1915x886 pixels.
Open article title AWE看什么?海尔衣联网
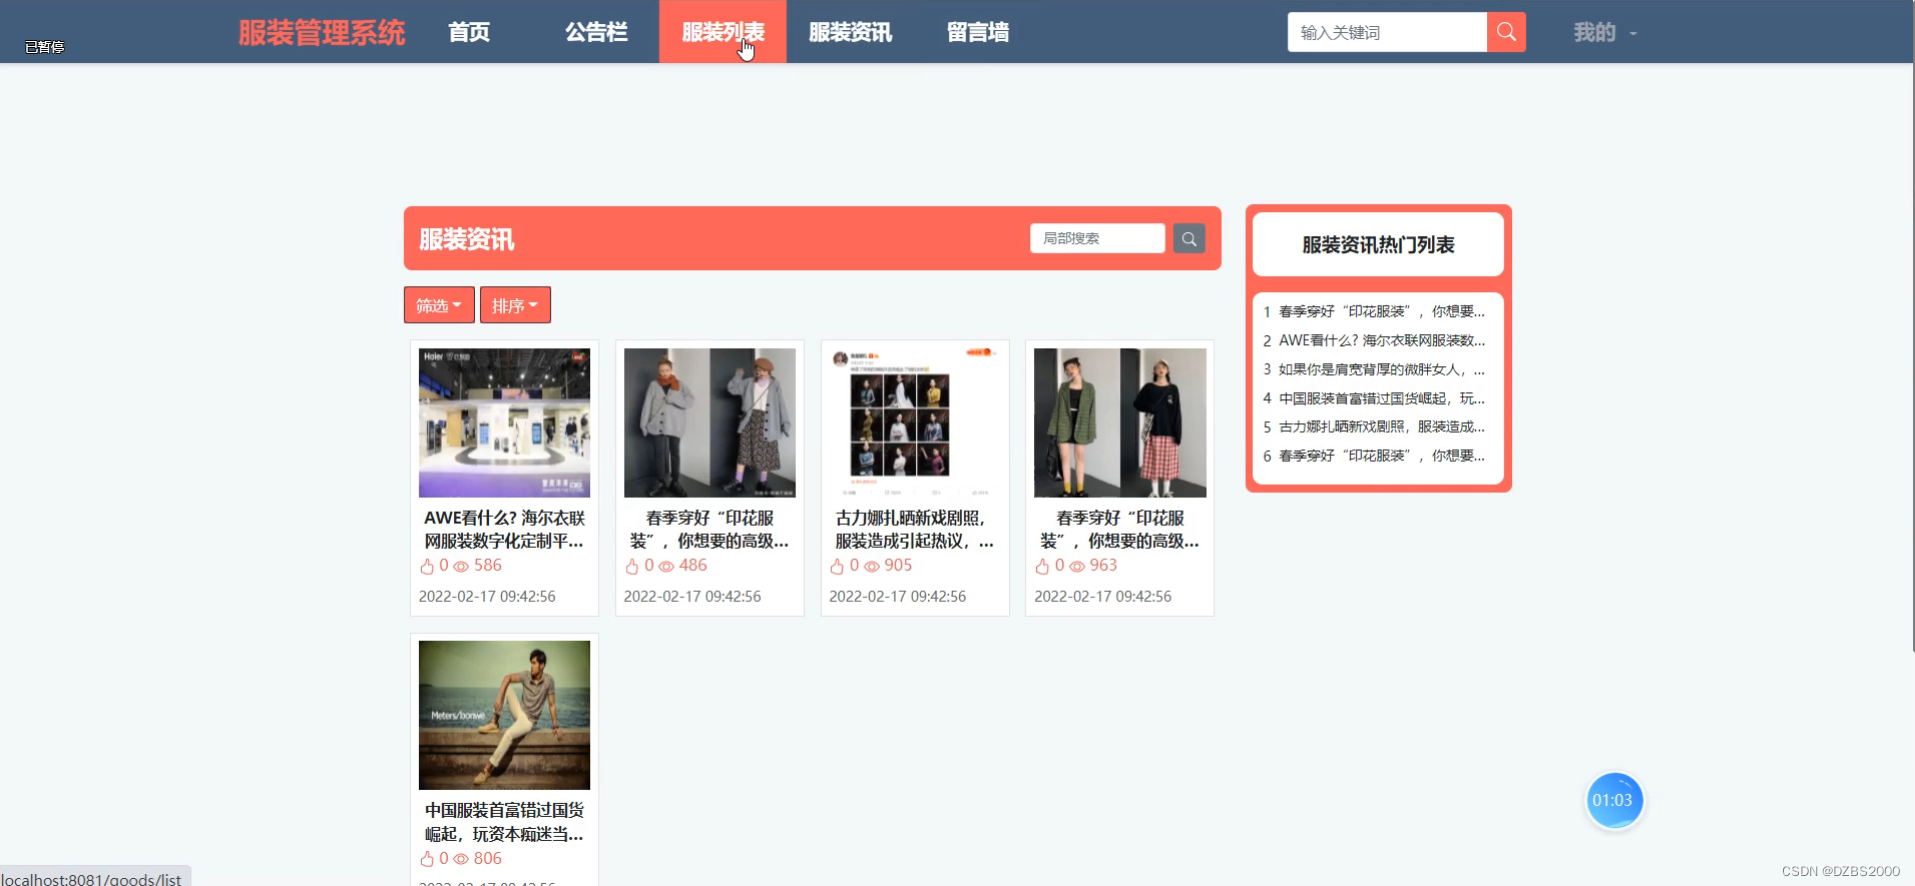coord(504,529)
